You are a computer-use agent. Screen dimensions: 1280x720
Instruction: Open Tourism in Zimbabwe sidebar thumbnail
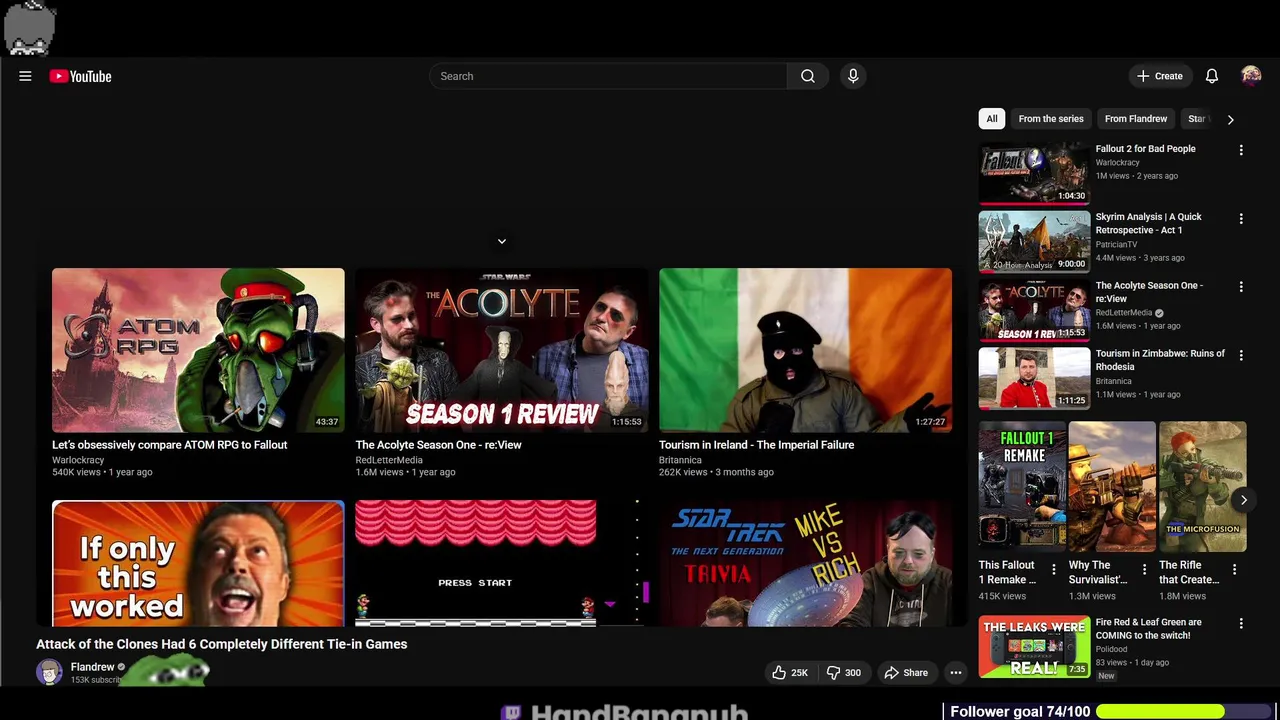point(1034,378)
